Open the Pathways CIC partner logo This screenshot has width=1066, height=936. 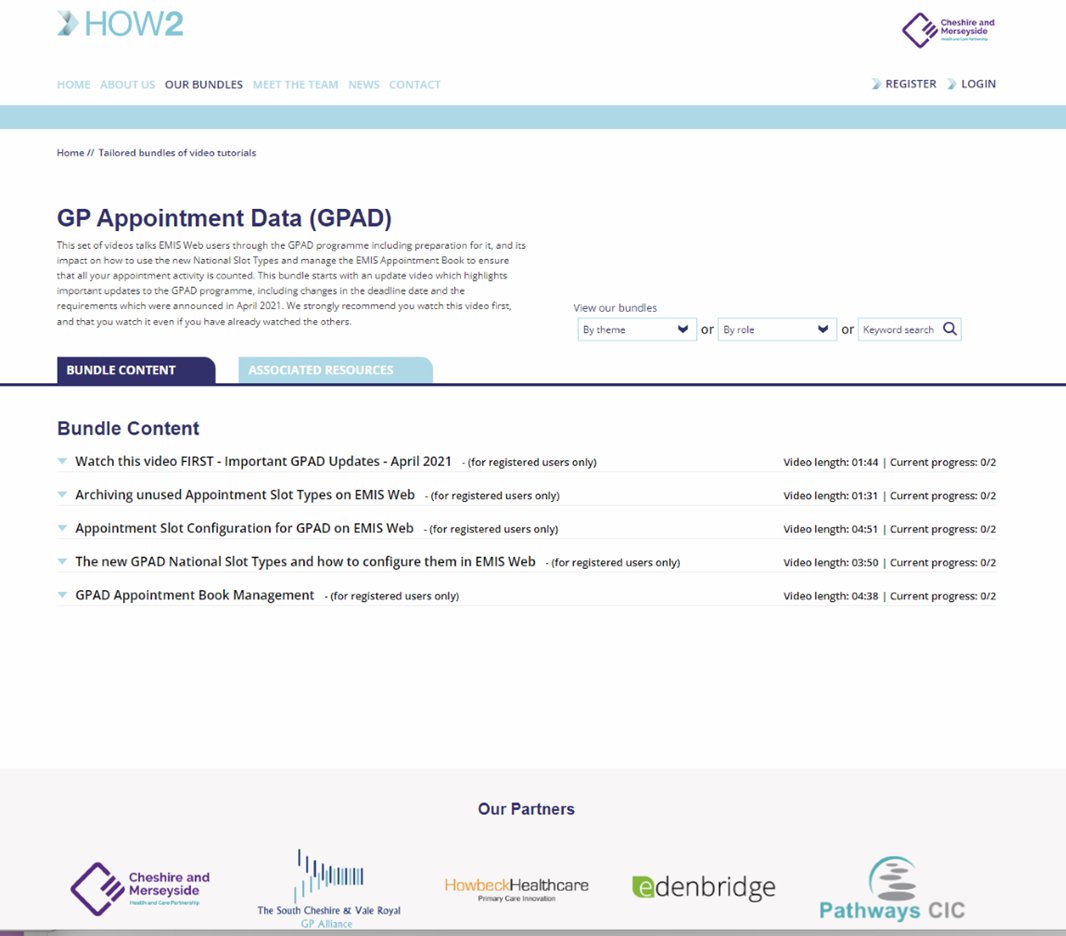[892, 888]
